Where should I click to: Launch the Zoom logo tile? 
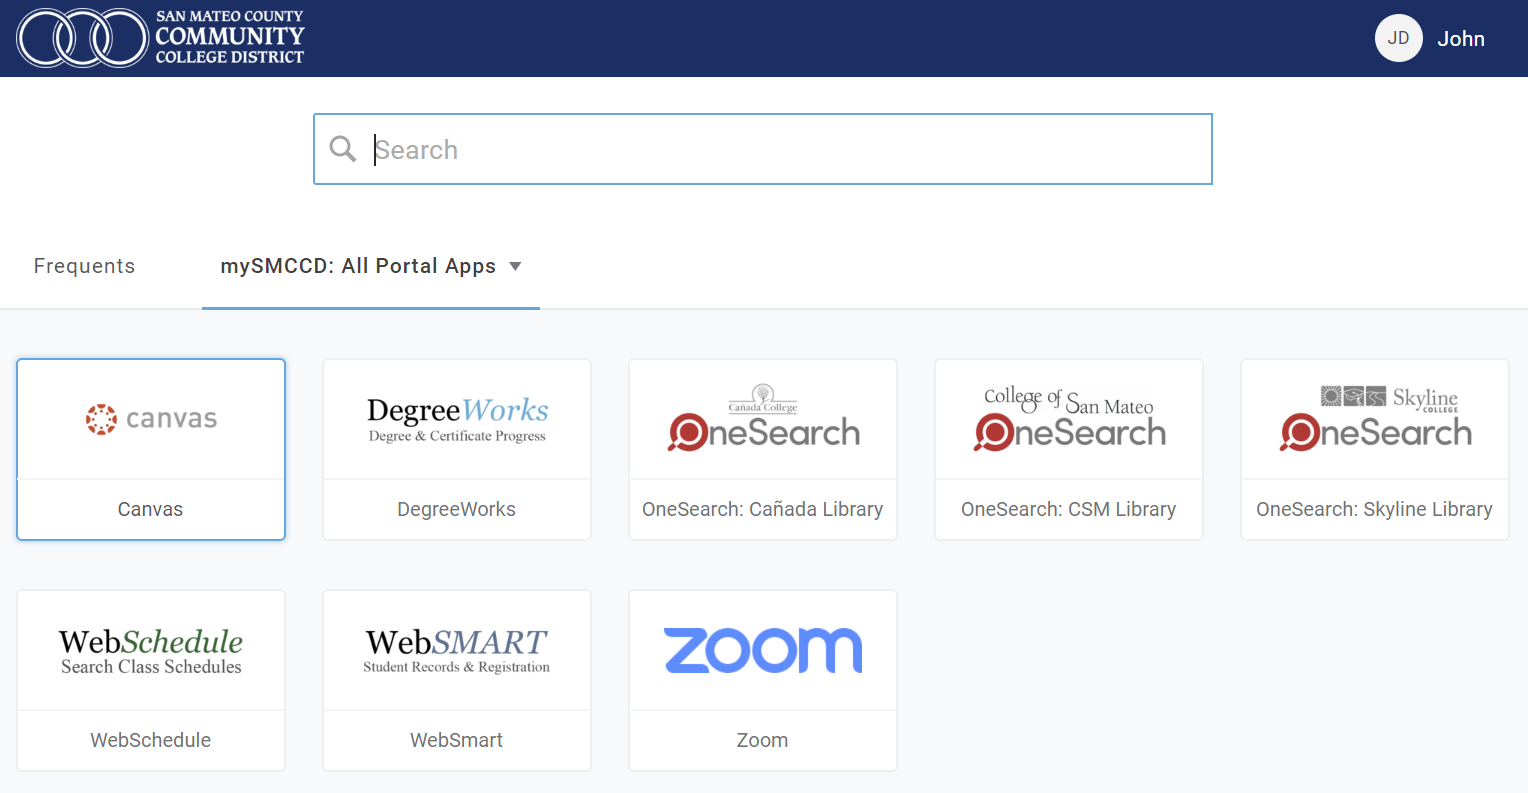pyautogui.click(x=763, y=650)
